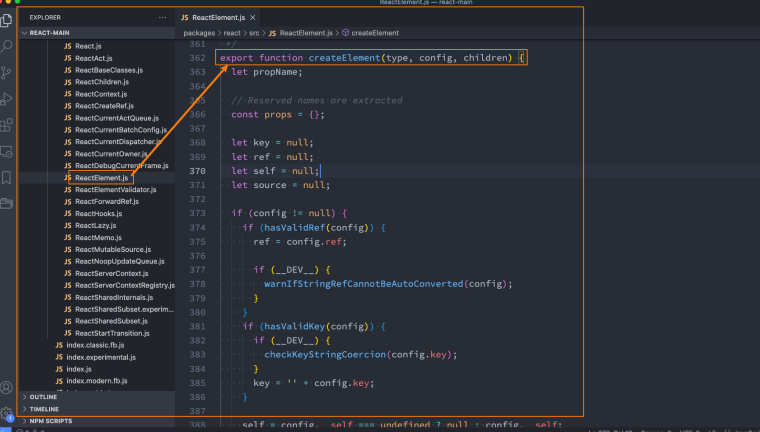This screenshot has height=432, width=760.
Task: Open ReactSharedInternals.js file
Action: tap(114, 298)
